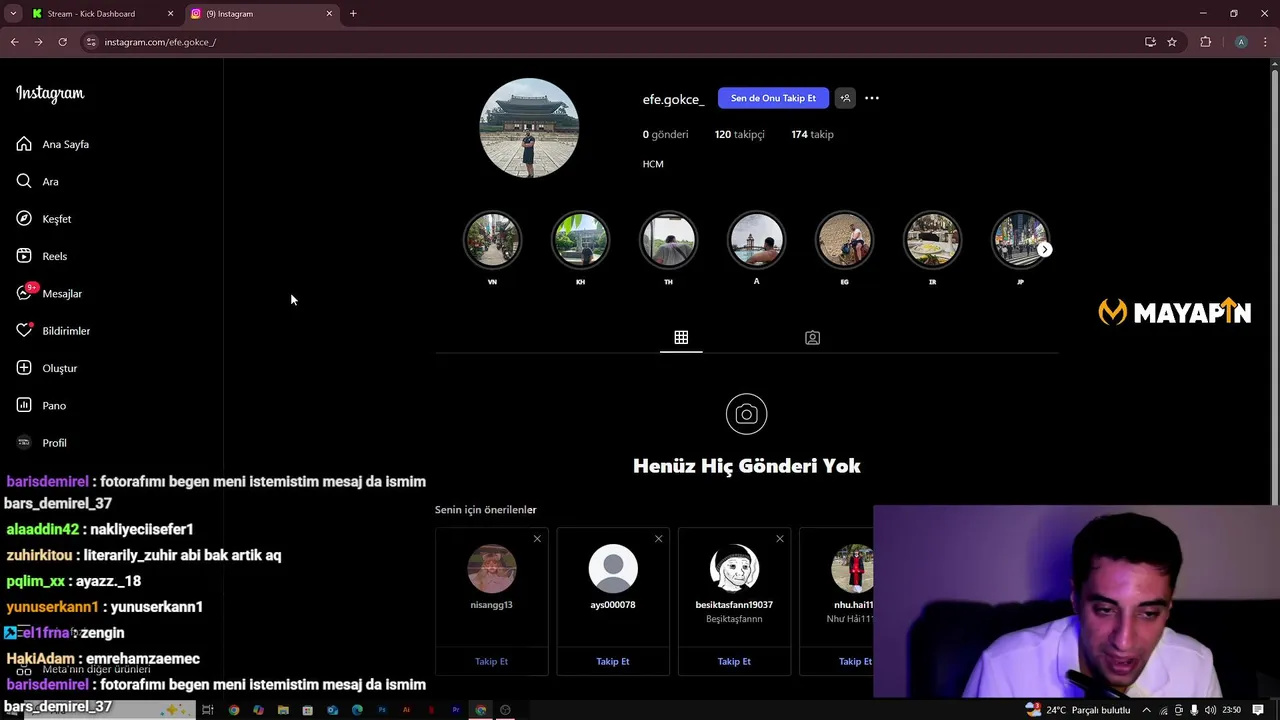Open the JP story highlight
1280x720 pixels.
(x=1018, y=240)
